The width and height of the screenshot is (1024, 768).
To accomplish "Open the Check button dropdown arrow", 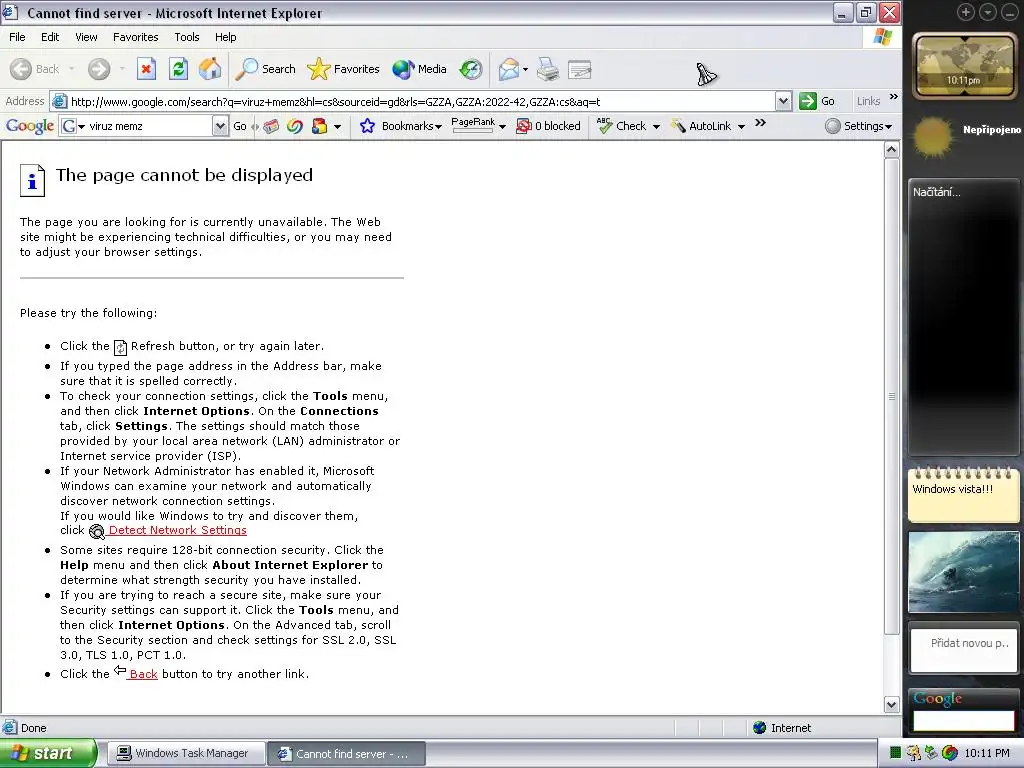I will (x=656, y=127).
